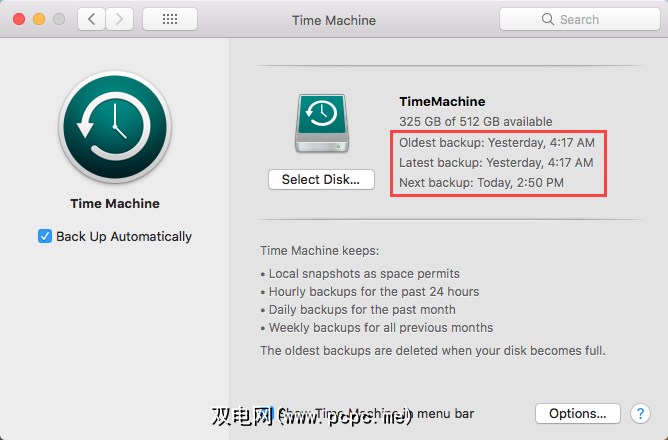Image resolution: width=668 pixels, height=440 pixels.
Task: Show all preferences via the grid button
Action: (169, 19)
